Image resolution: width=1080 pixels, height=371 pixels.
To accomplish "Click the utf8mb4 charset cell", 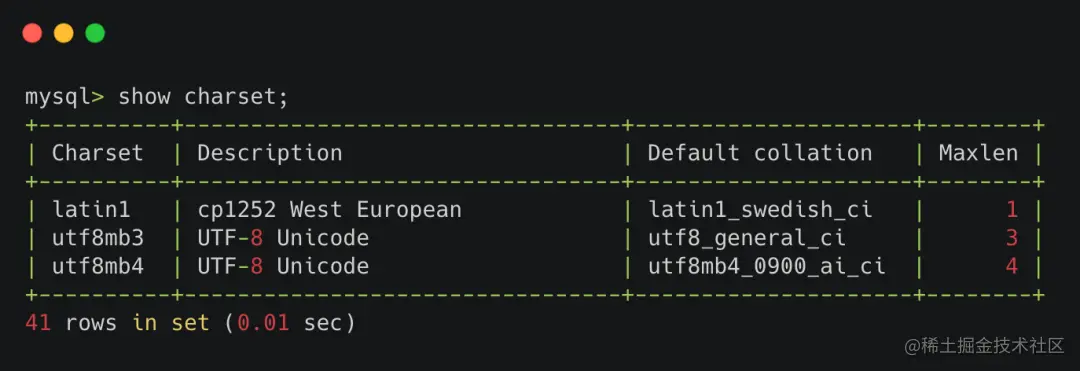I will (98, 266).
